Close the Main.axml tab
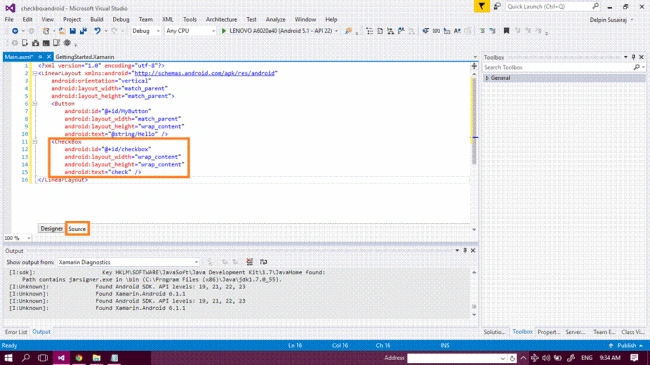This screenshot has width=650, height=365. 49,57
